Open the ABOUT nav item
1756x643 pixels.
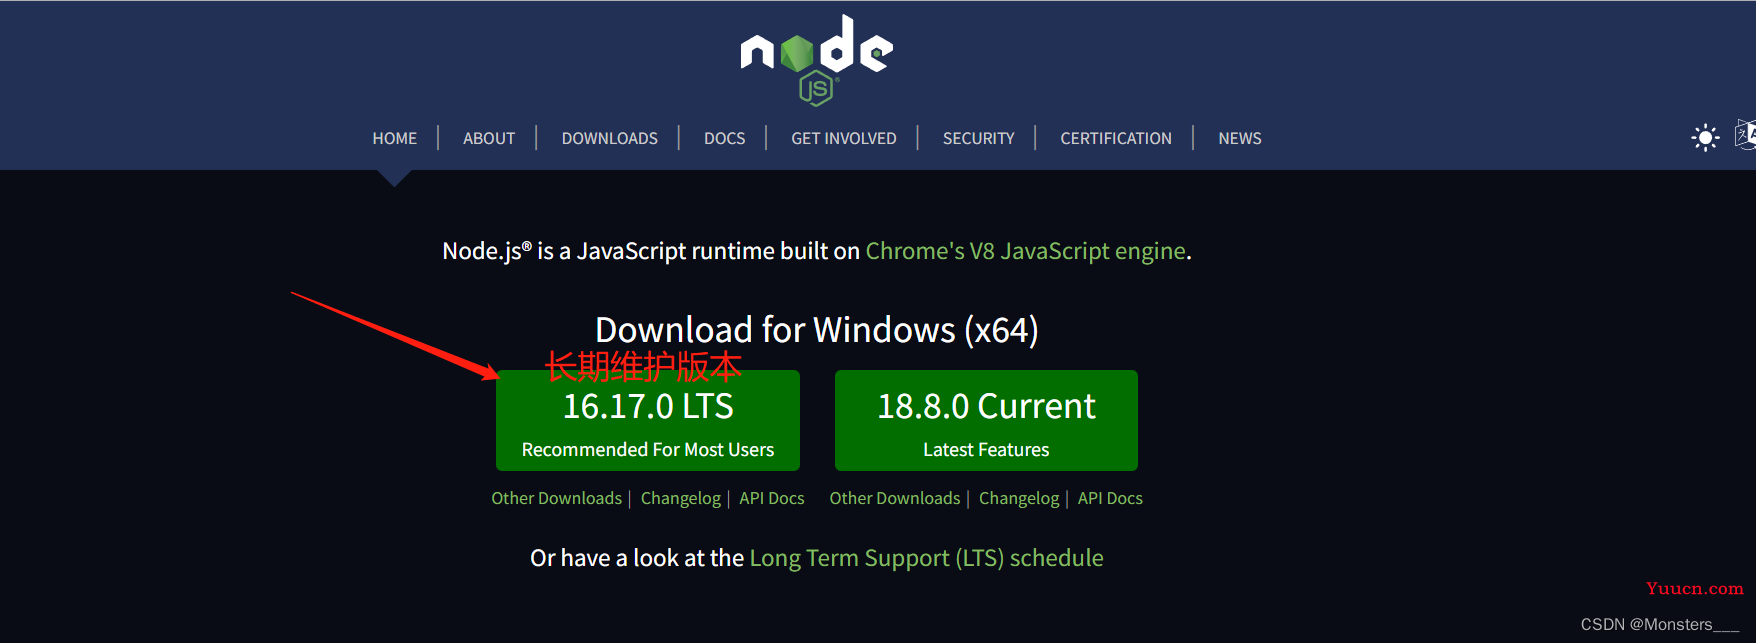point(489,138)
